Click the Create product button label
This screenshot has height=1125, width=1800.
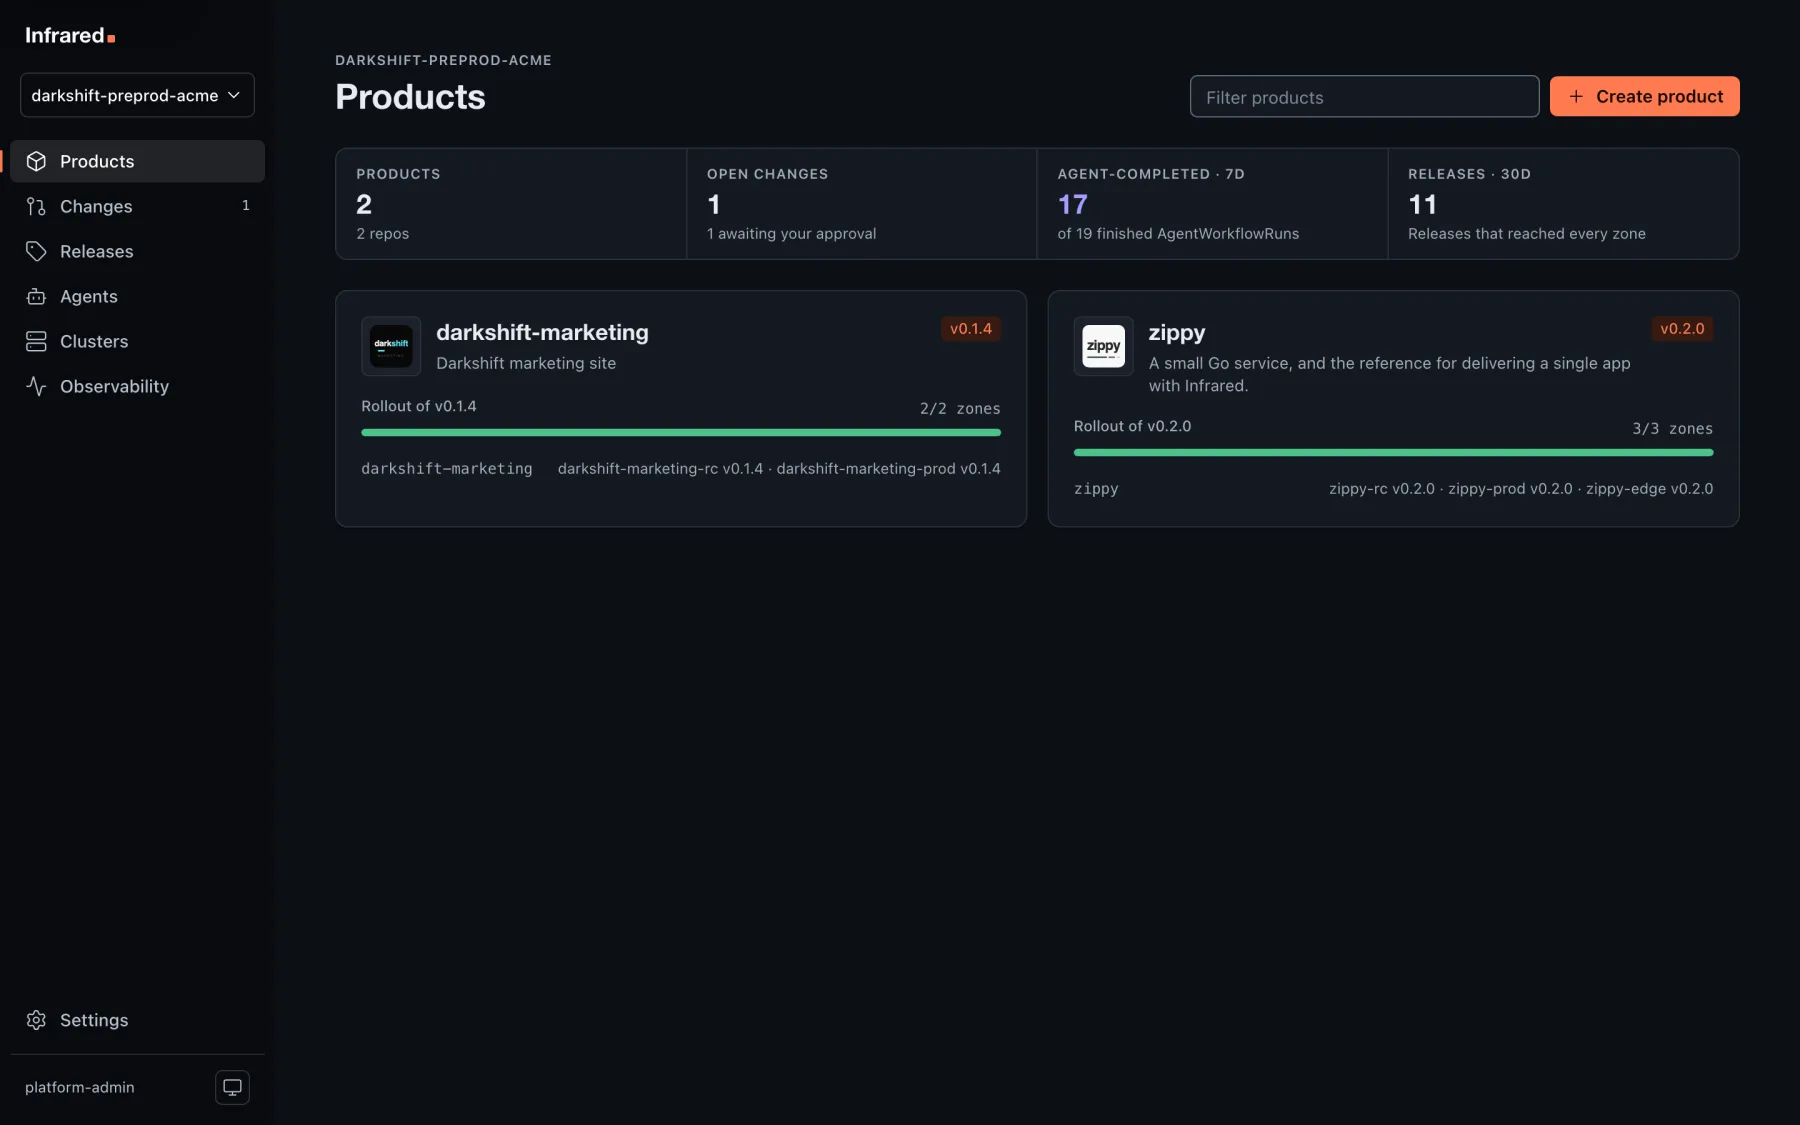point(1659,96)
